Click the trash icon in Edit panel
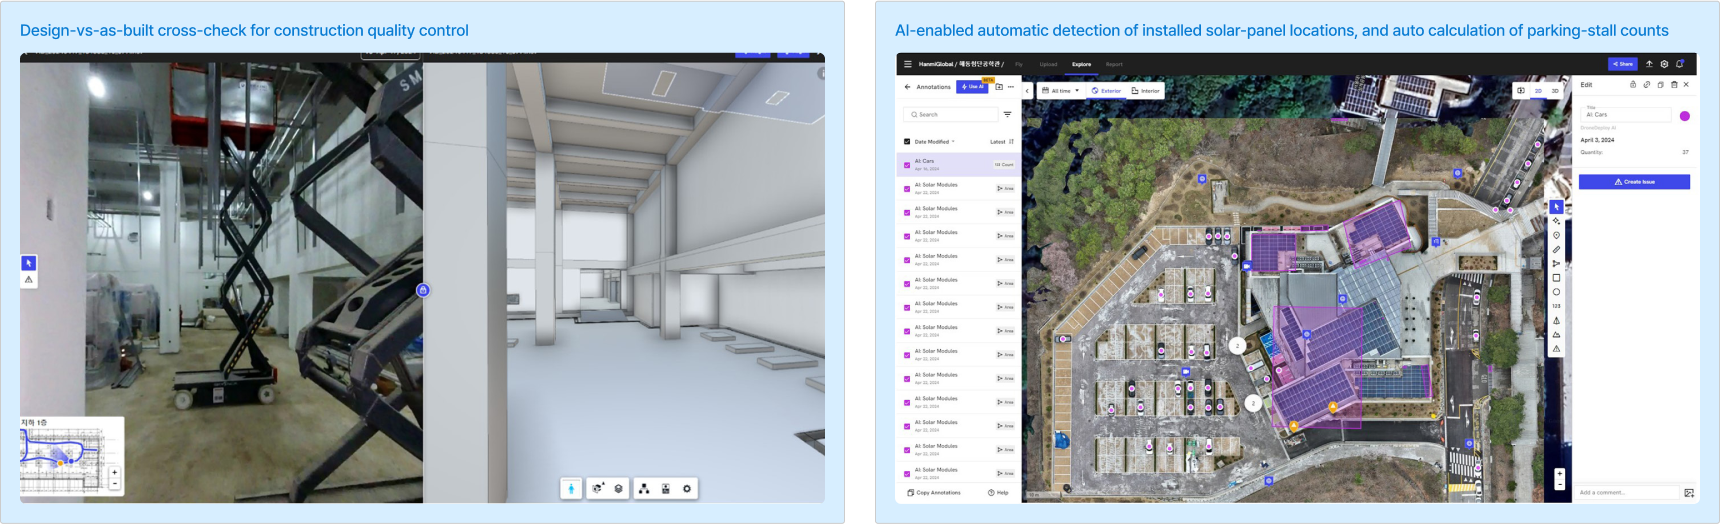1720x524 pixels. coord(1674,85)
